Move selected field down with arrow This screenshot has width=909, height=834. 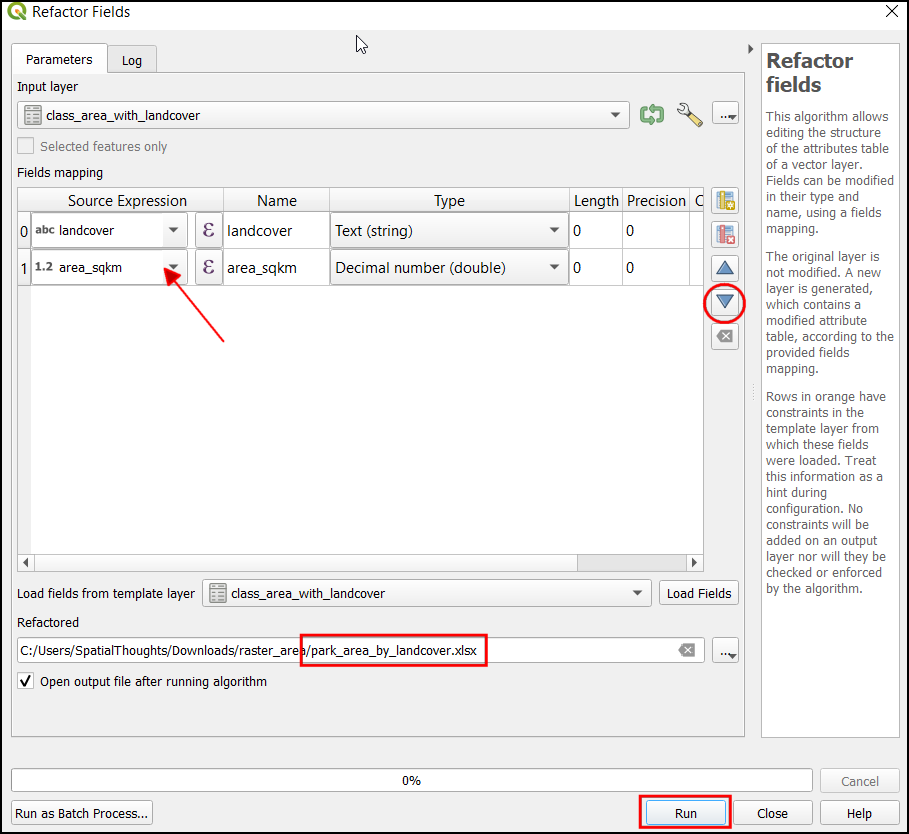(725, 301)
